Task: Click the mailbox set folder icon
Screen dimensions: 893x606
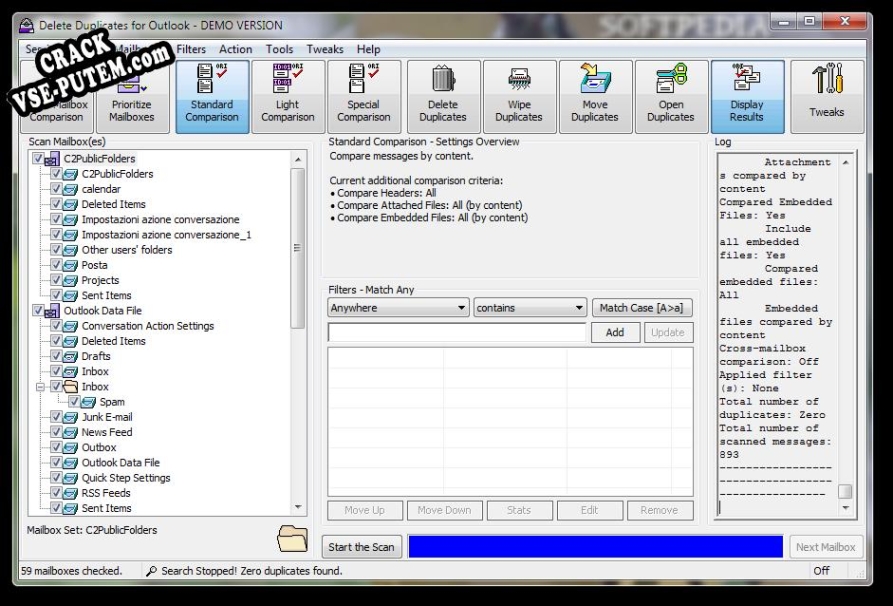Action: click(x=292, y=538)
